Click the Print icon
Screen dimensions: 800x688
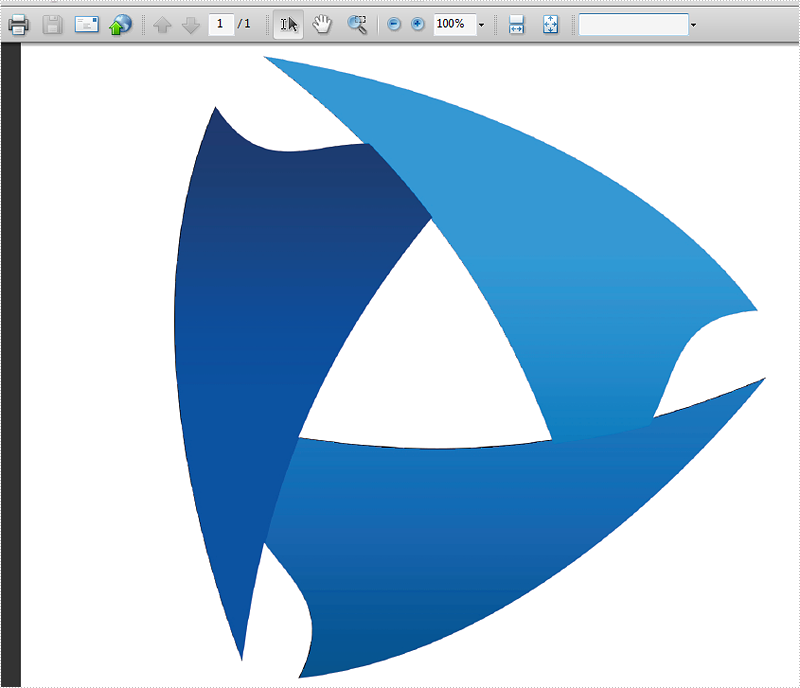click(x=18, y=24)
